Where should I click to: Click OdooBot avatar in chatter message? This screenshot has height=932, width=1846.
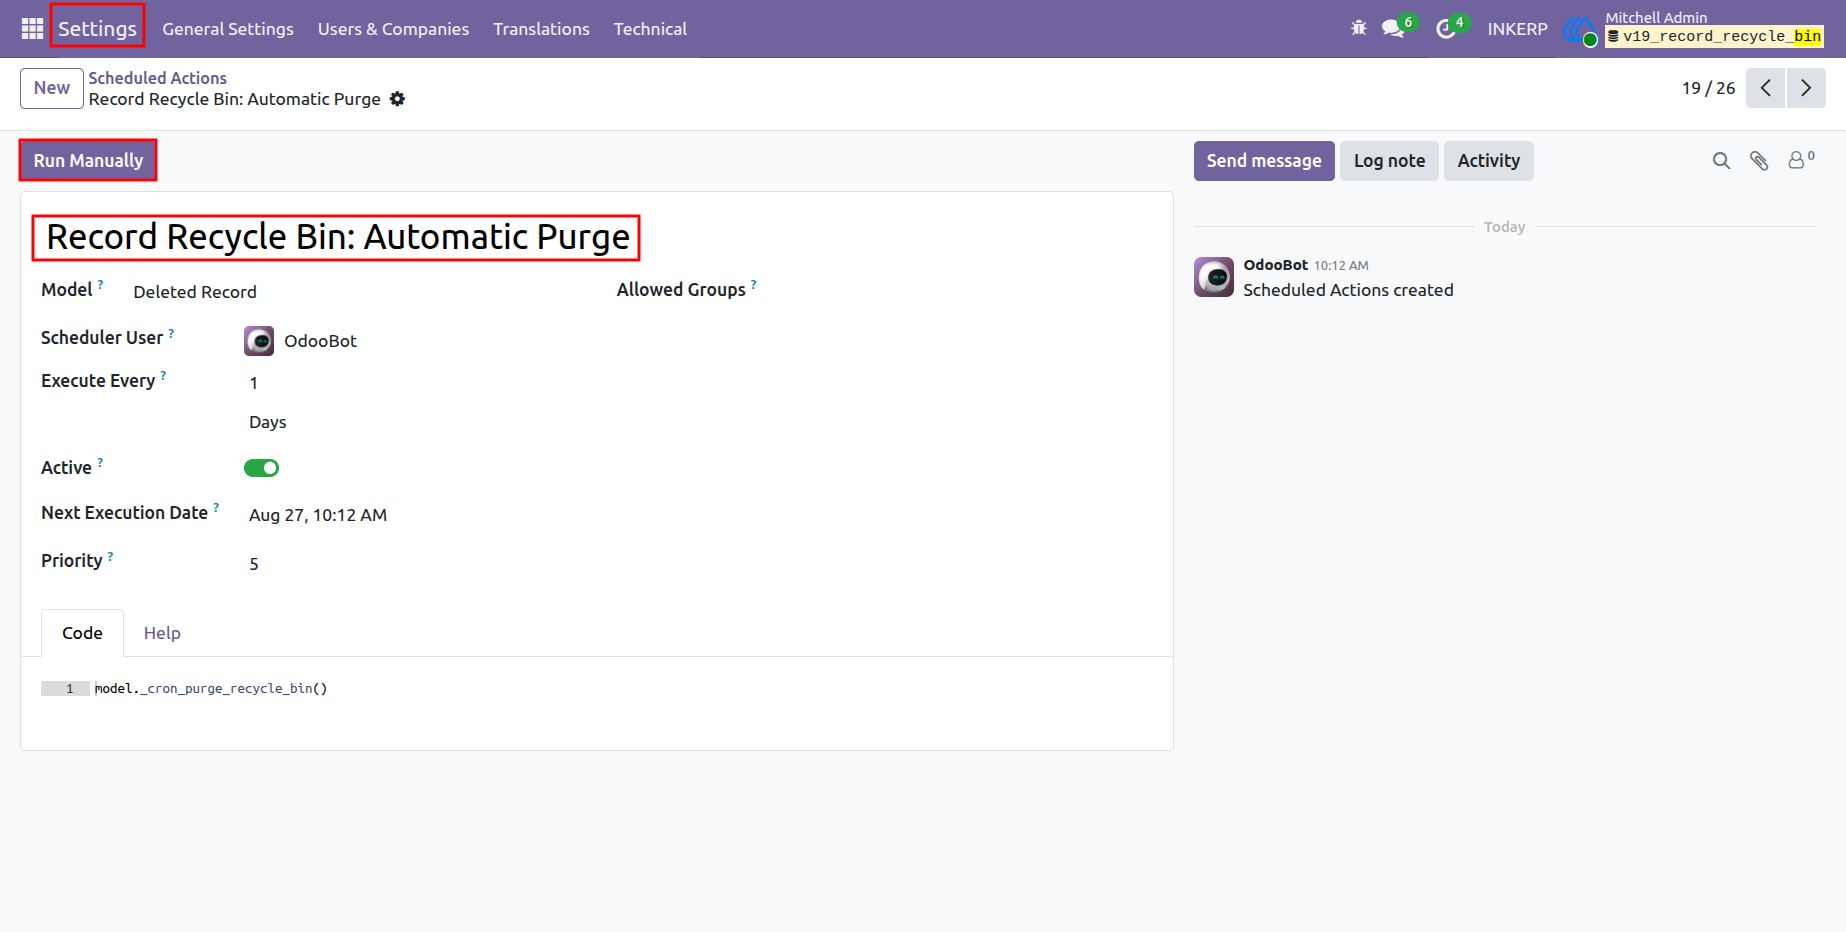pyautogui.click(x=1214, y=277)
